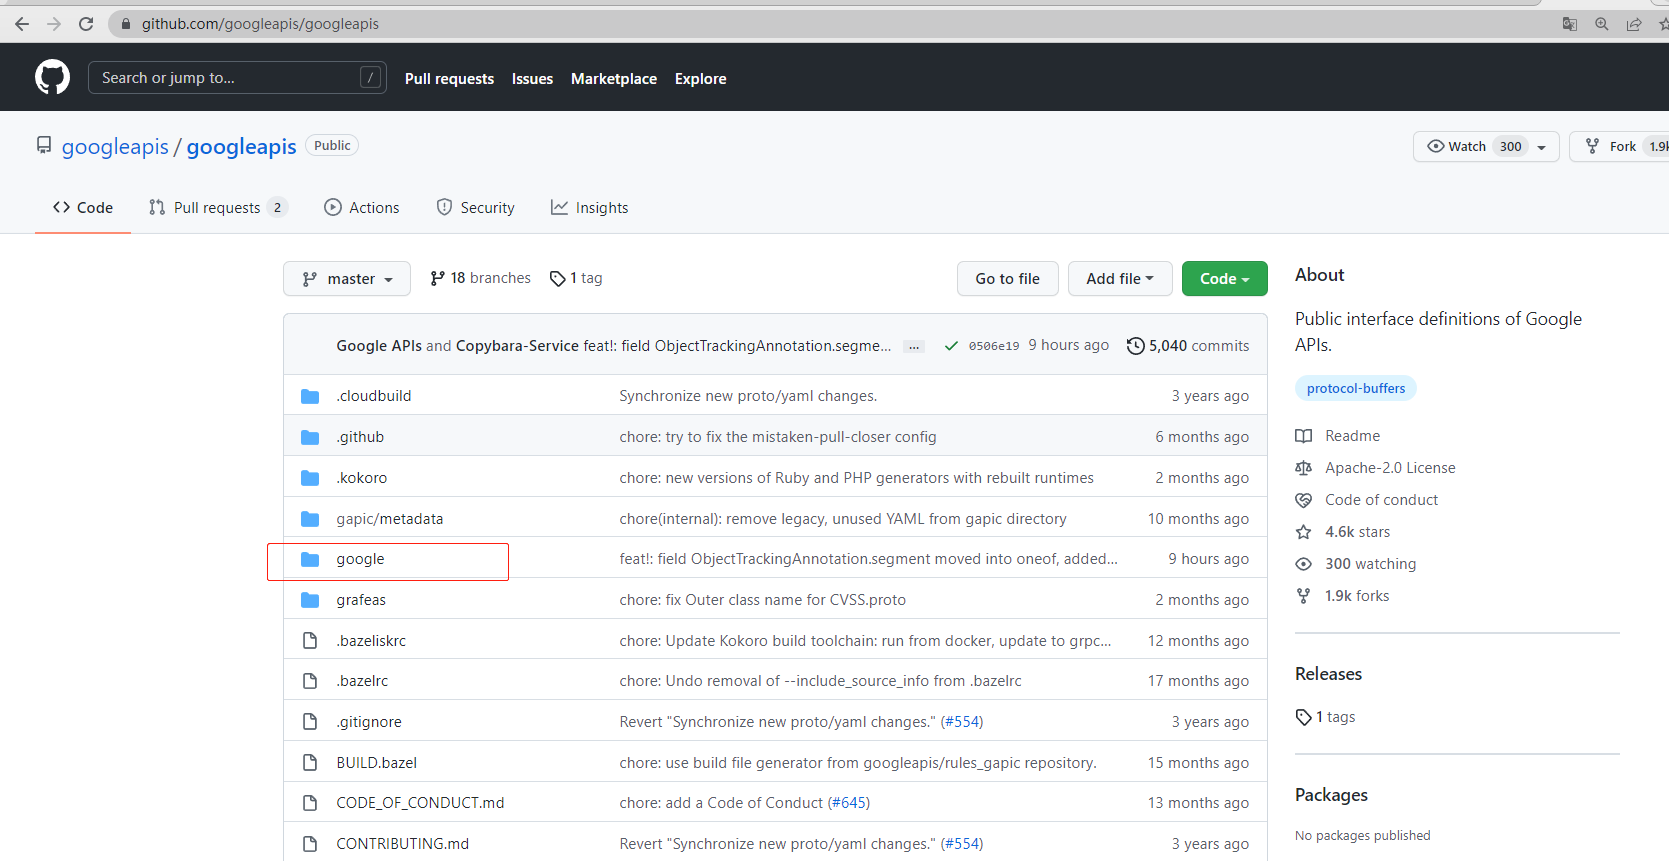The image size is (1669, 861).
Task: Open the 1 tags link under Releases
Action: coord(1326,717)
